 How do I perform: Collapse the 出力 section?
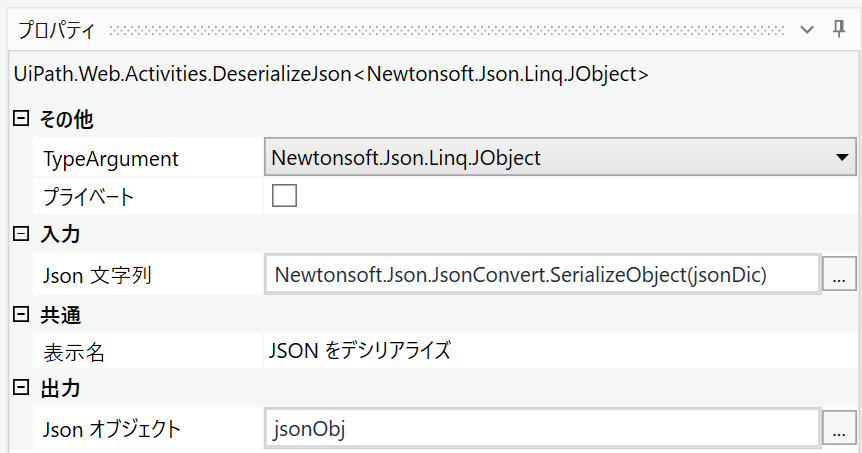tap(20, 387)
